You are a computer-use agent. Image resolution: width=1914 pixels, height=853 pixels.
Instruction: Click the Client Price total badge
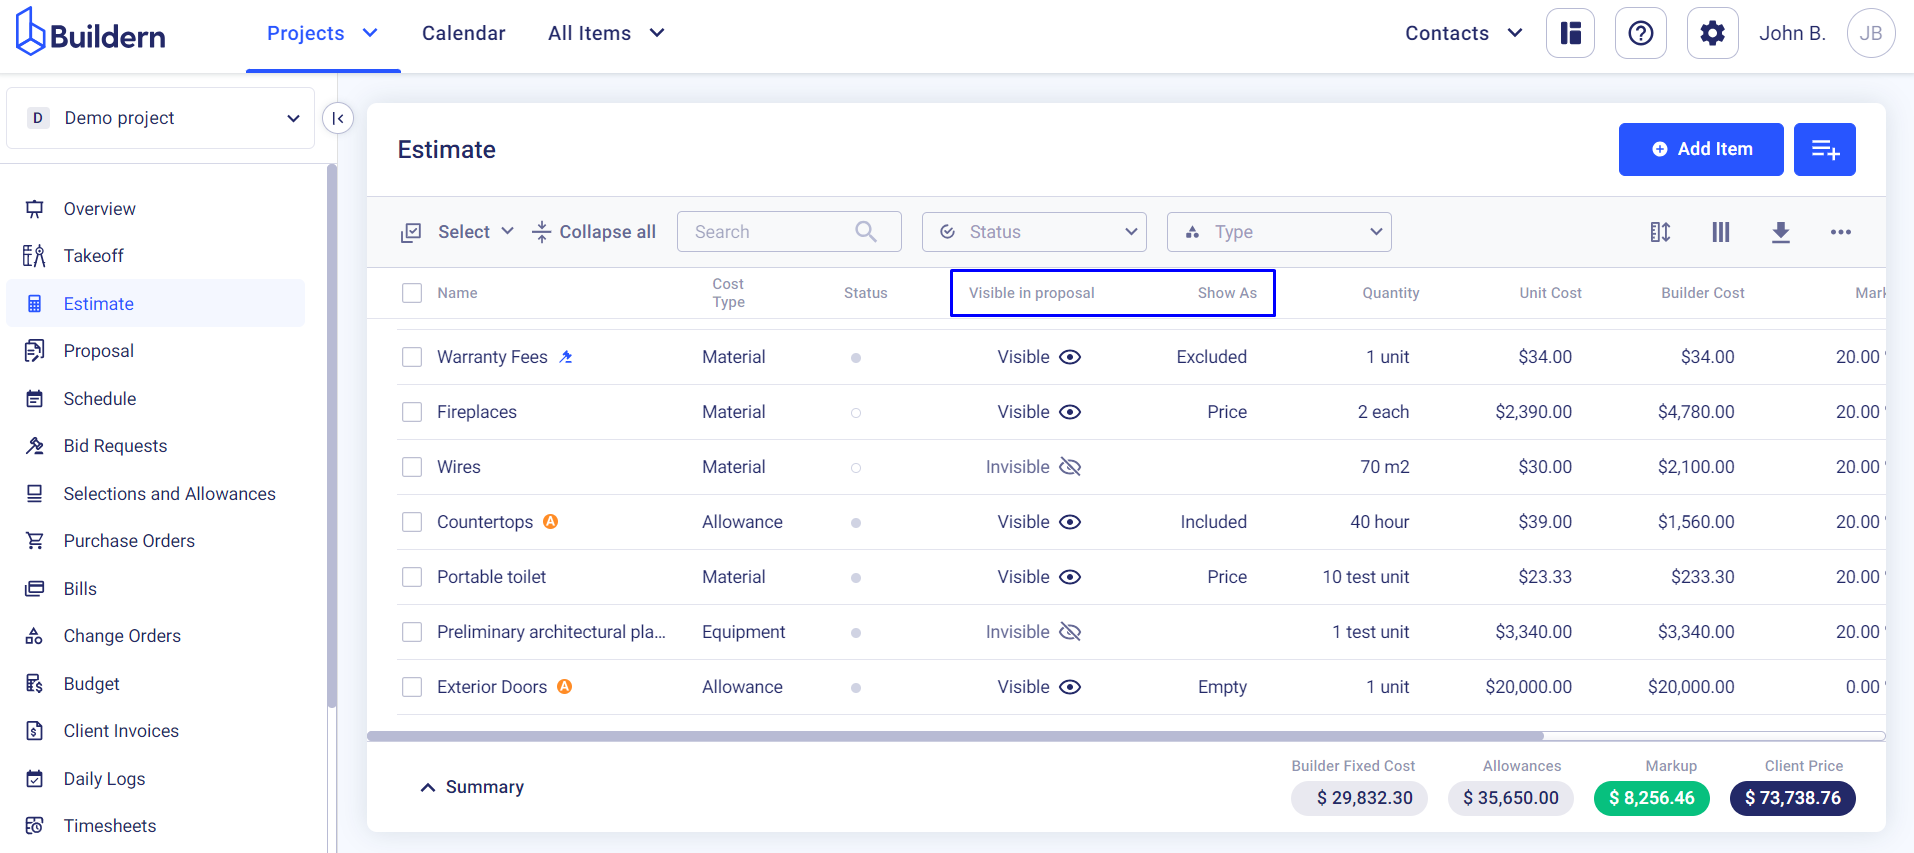[1792, 798]
